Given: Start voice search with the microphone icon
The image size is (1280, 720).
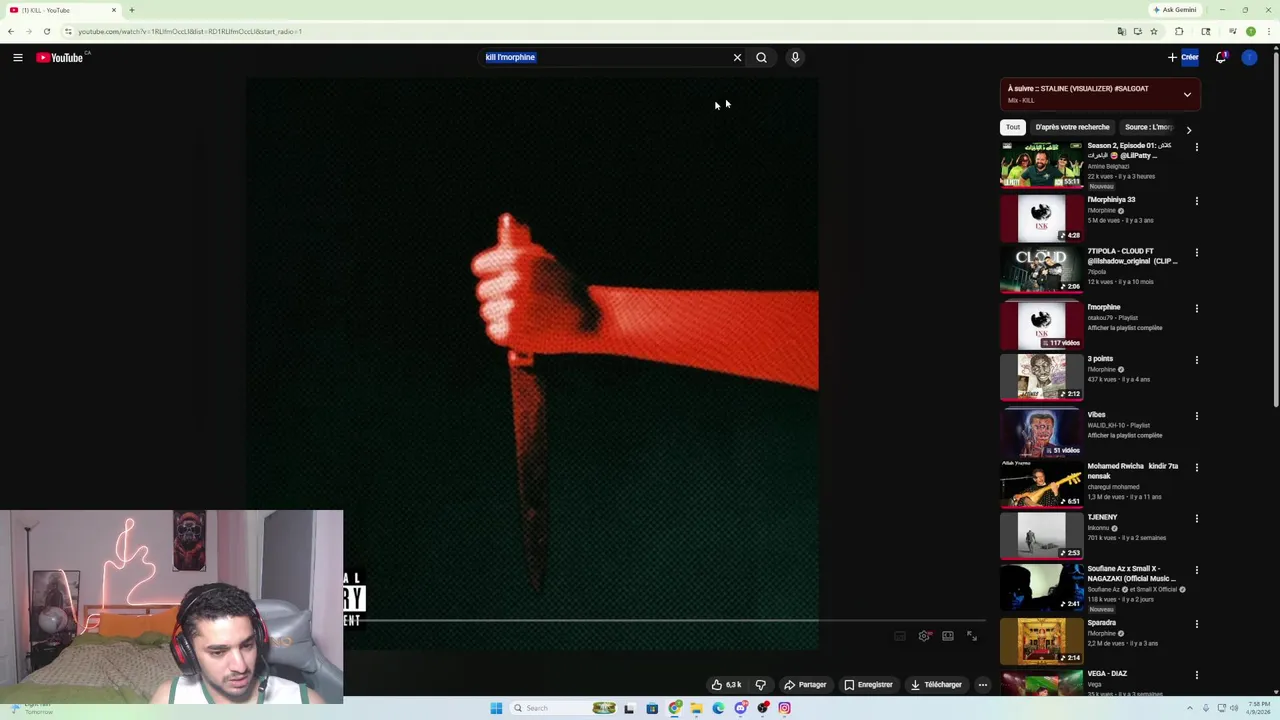Looking at the screenshot, I should pyautogui.click(x=795, y=58).
